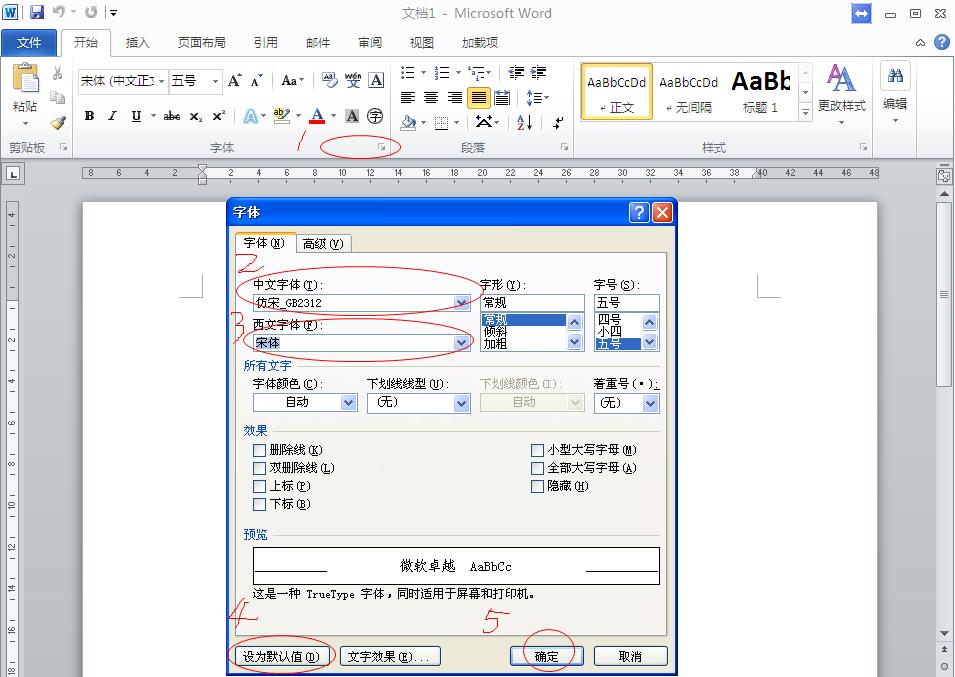Open the dialog Help question mark
Viewport: 955px width, 677px height.
point(639,212)
